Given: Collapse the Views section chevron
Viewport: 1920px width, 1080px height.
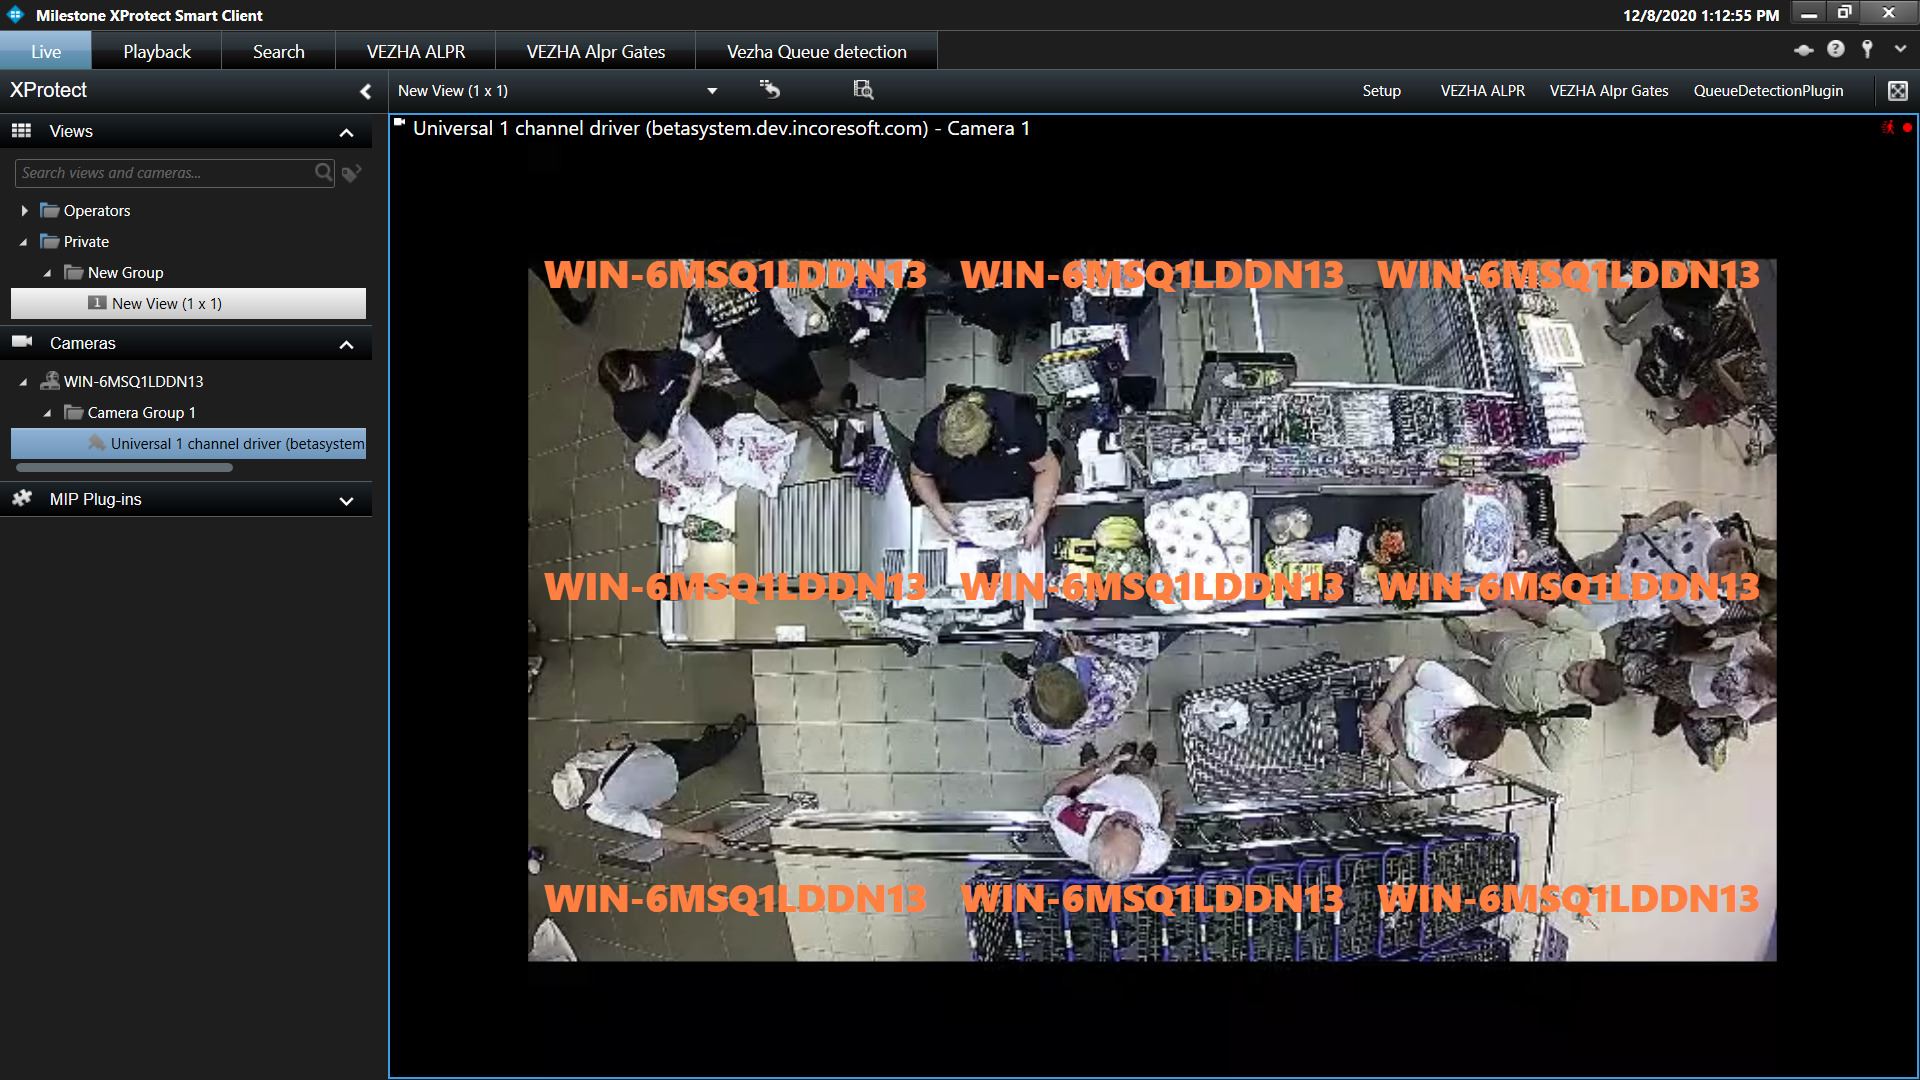Looking at the screenshot, I should click(x=346, y=132).
